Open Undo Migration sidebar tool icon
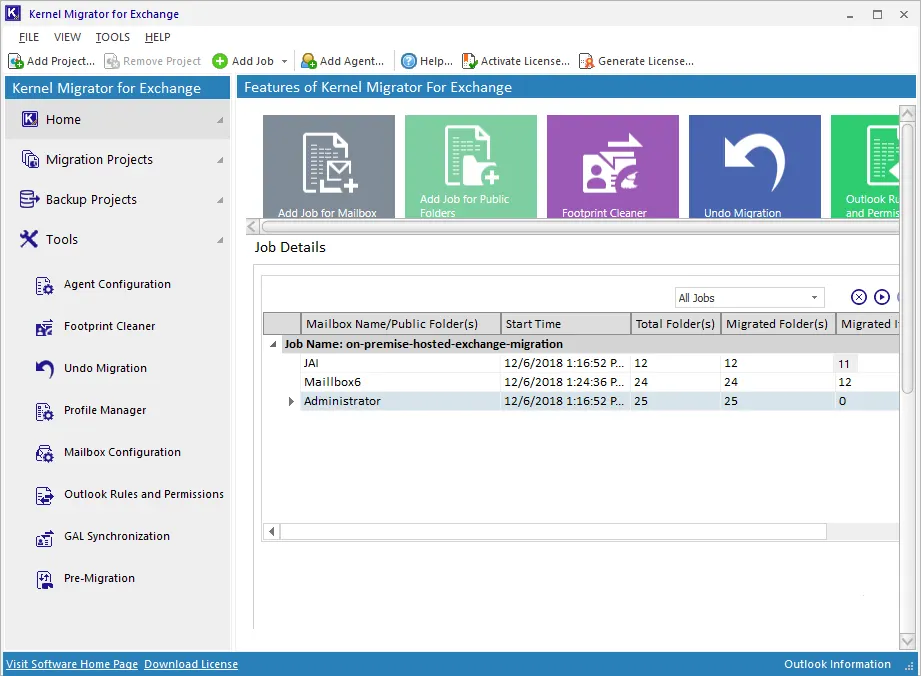 click(45, 369)
